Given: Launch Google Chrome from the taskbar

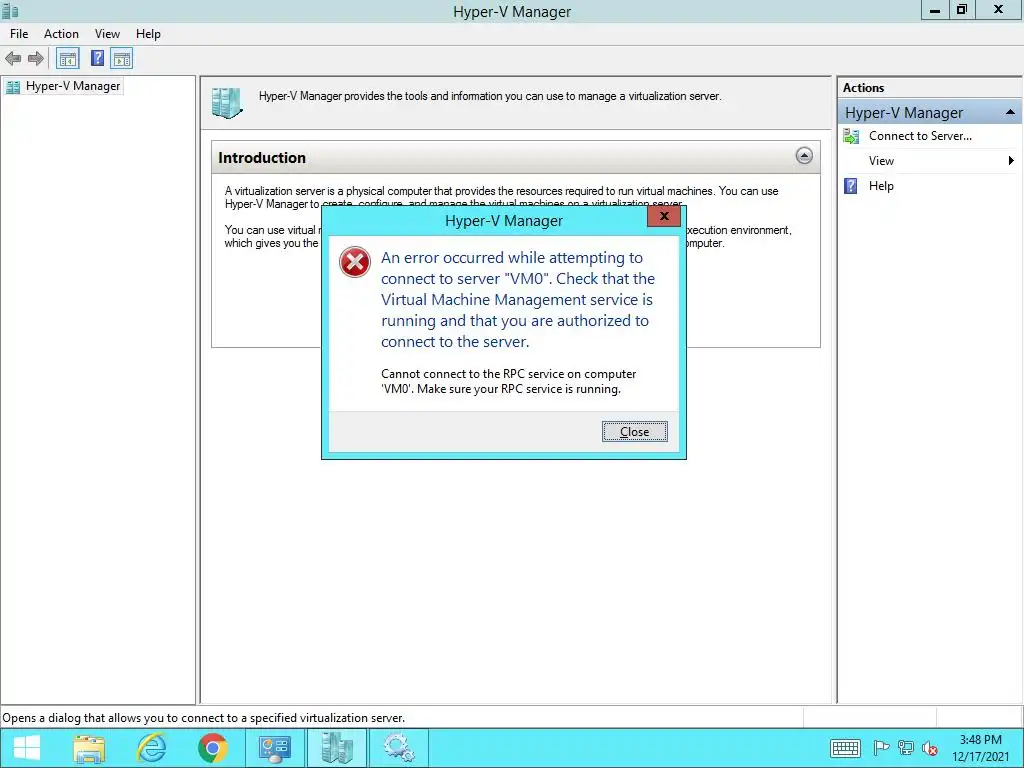Looking at the screenshot, I should [x=213, y=748].
